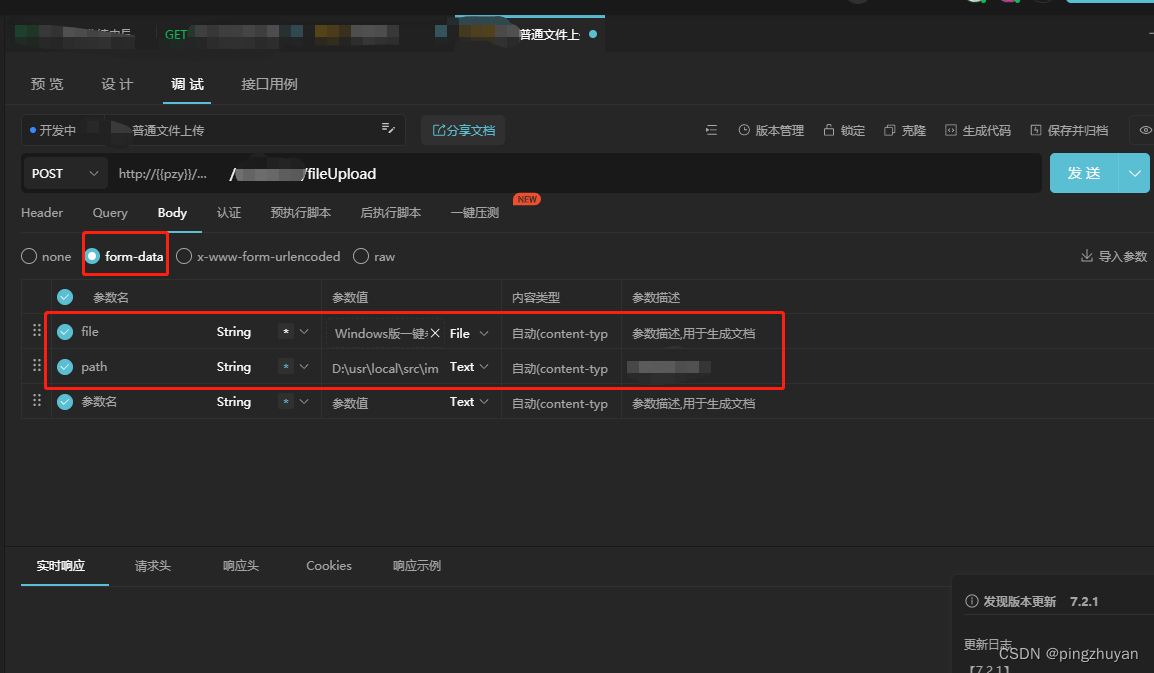
Task: Toggle the required asterisk on the empty row
Action: (x=286, y=401)
